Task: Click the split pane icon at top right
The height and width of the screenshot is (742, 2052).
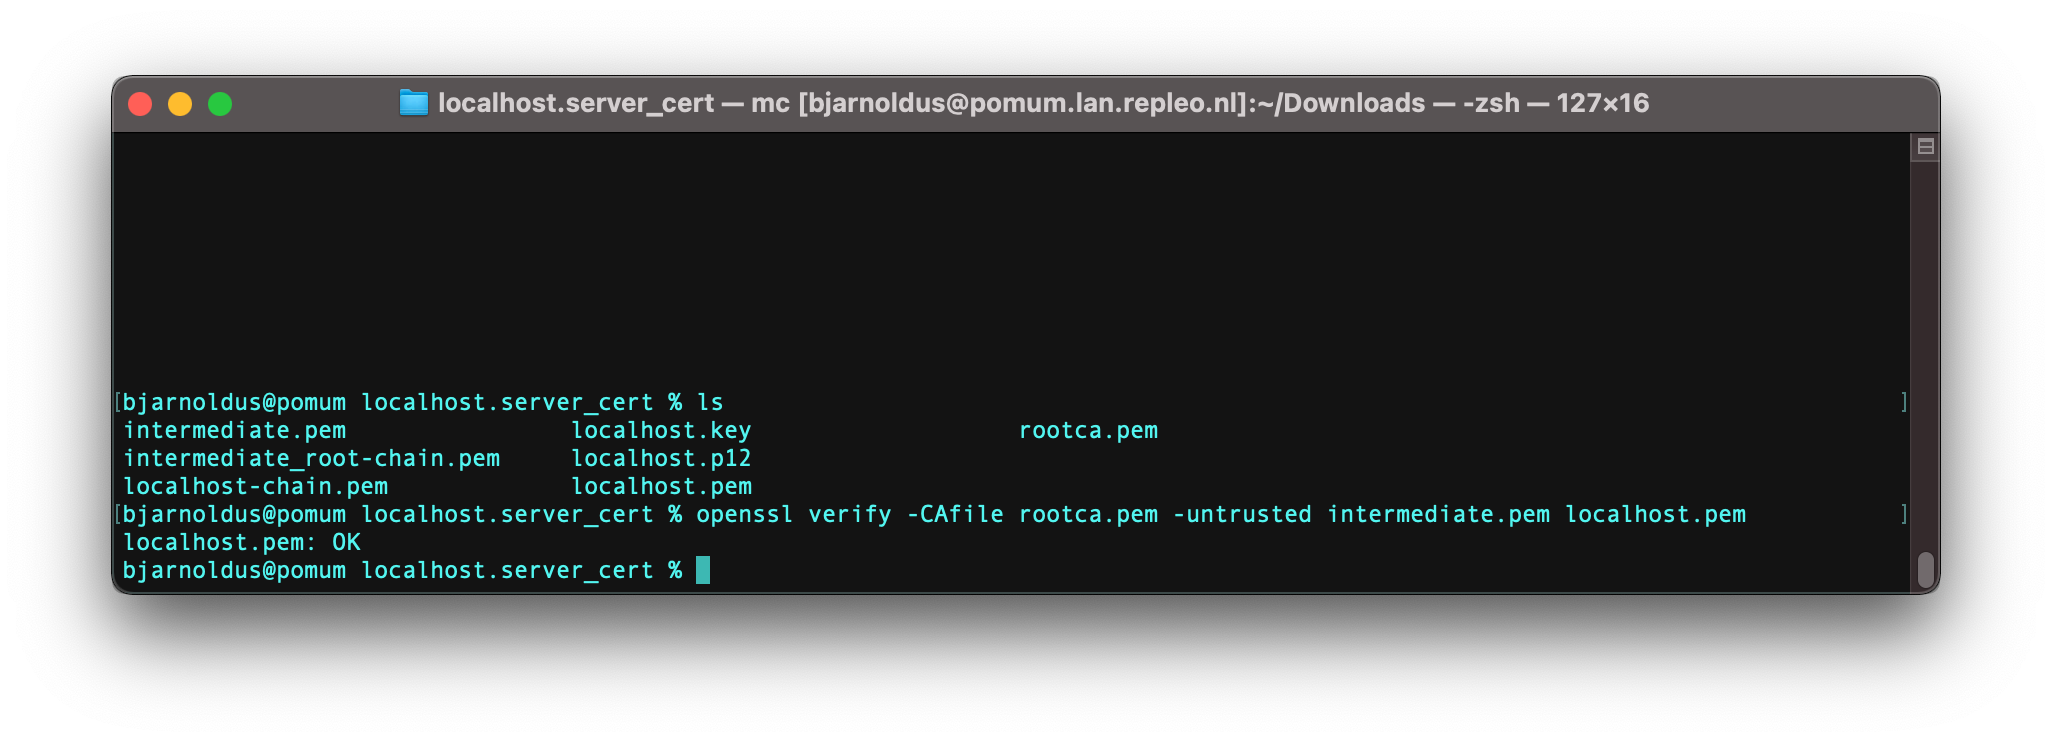Action: click(x=1925, y=147)
